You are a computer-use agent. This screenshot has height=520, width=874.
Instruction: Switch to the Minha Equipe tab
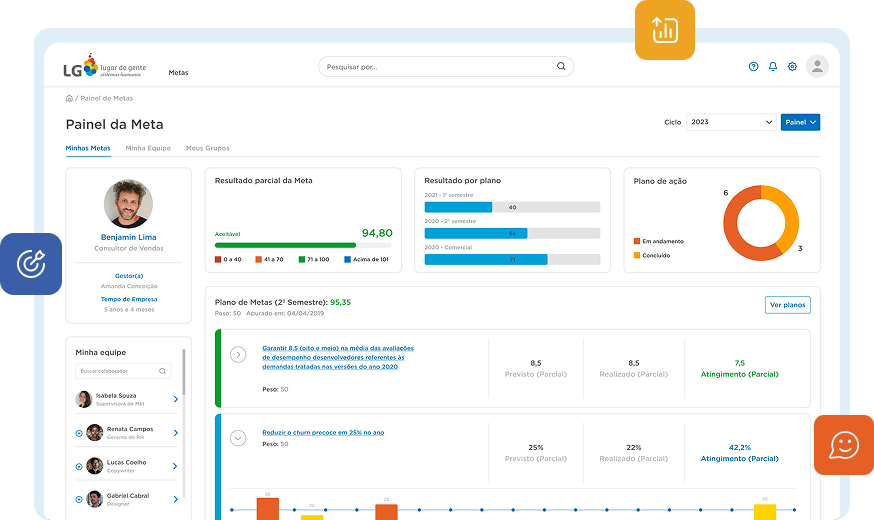pyautogui.click(x=147, y=148)
